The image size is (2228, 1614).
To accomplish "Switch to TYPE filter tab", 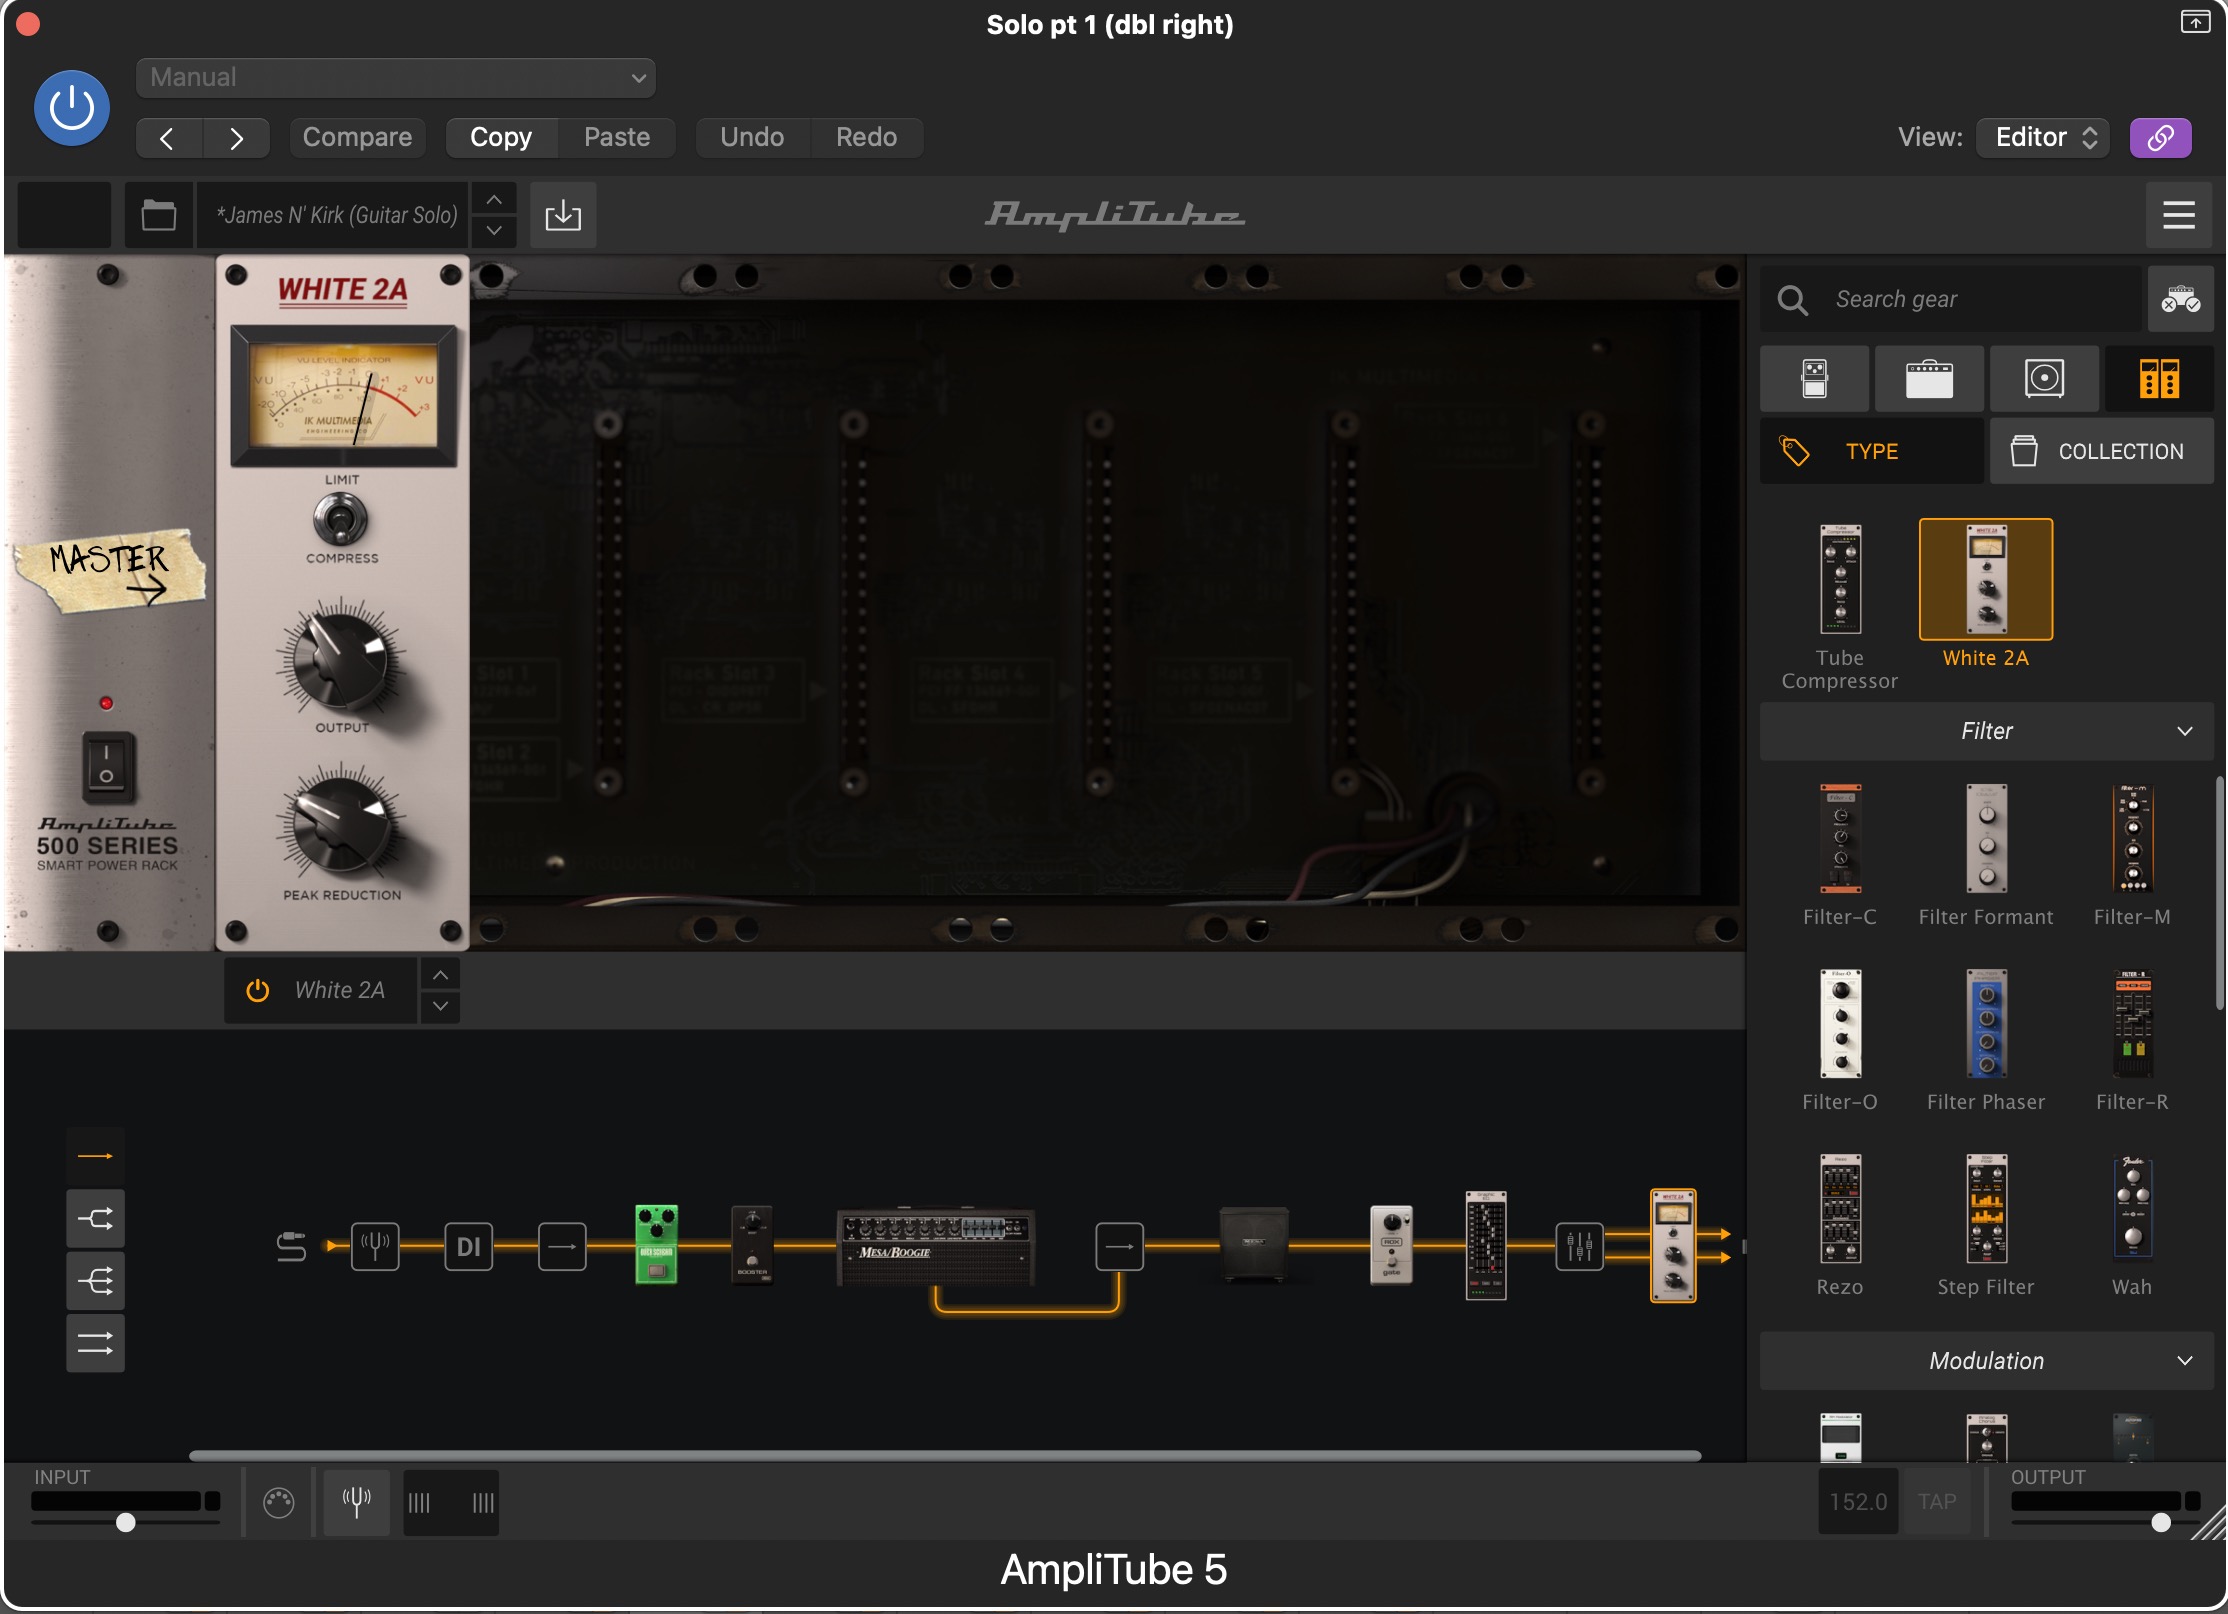I will 1872,451.
